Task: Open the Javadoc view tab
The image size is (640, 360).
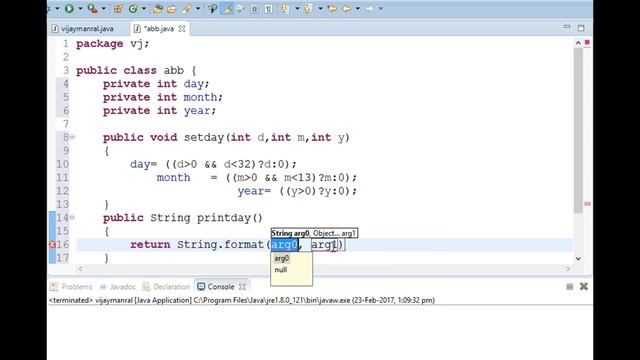Action: tap(118, 287)
